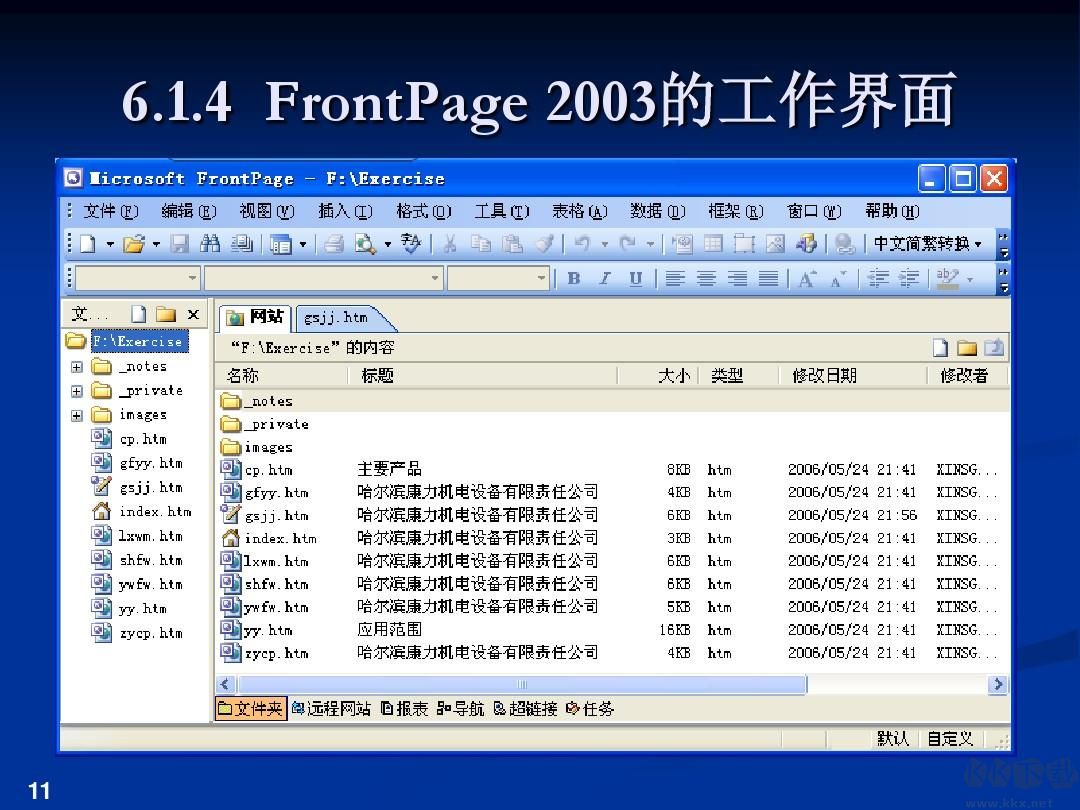Click the Save icon on the toolbar

tap(178, 243)
